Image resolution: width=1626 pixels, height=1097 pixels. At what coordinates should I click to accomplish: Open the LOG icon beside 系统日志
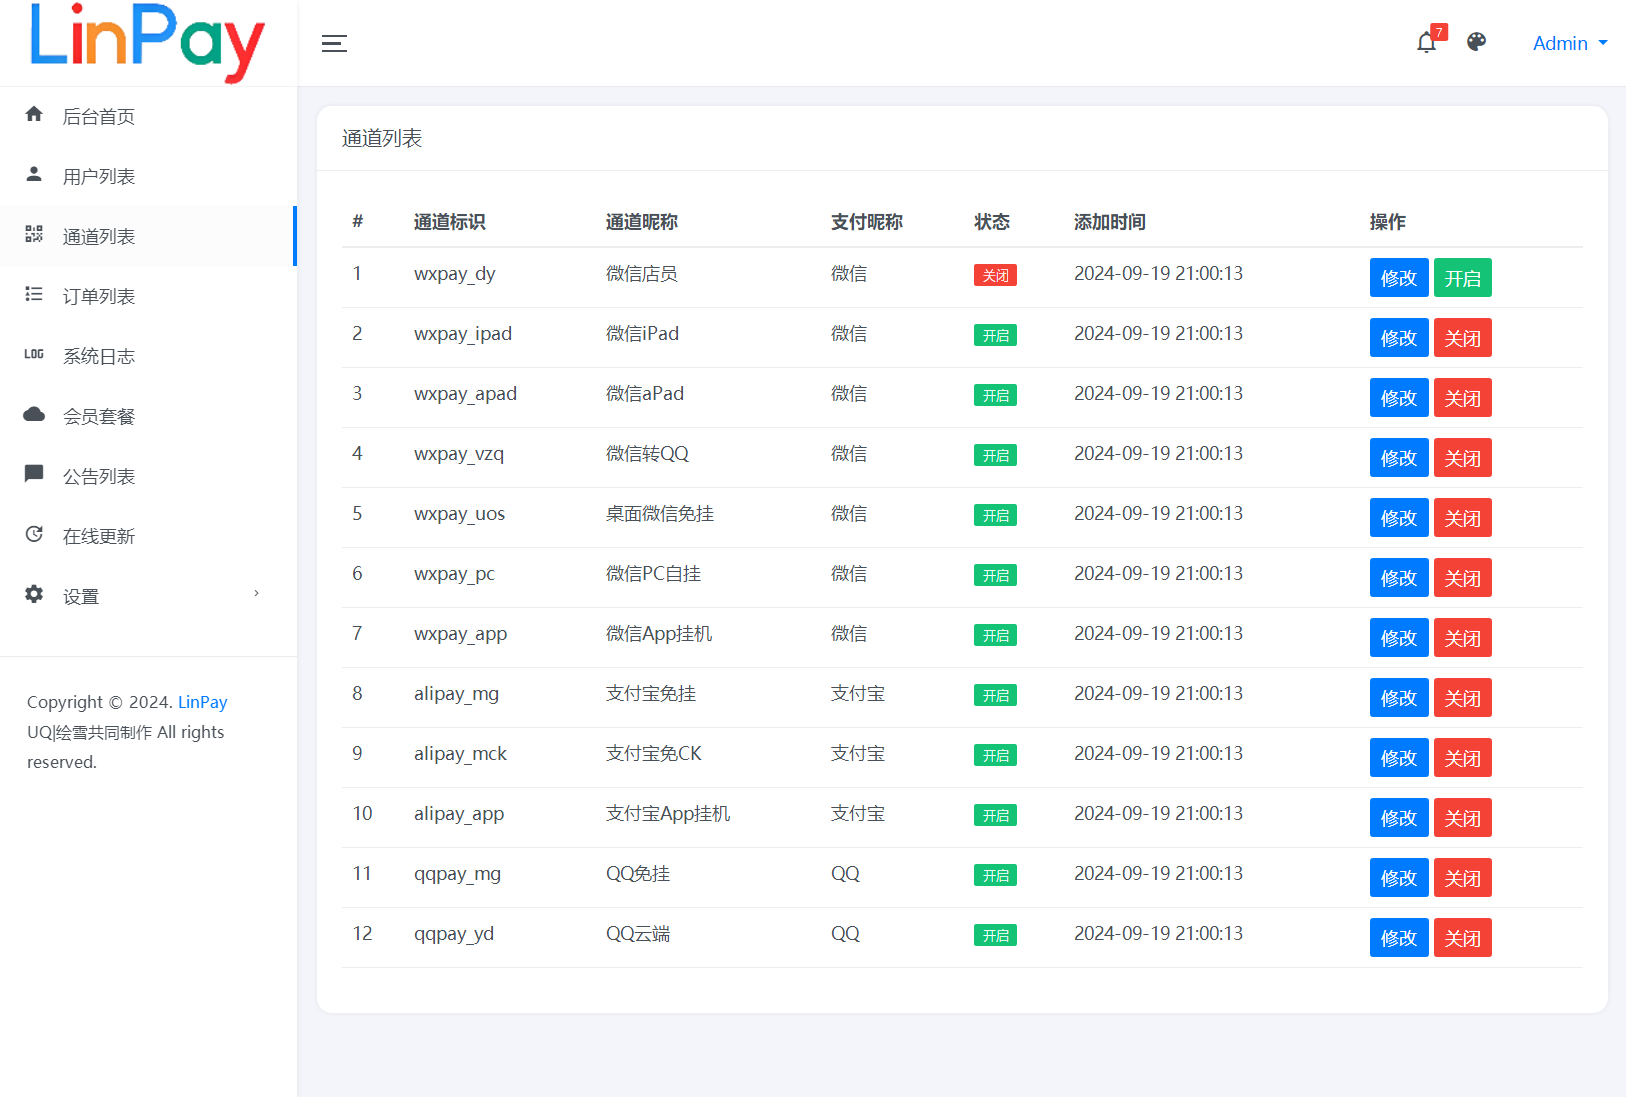pos(34,355)
